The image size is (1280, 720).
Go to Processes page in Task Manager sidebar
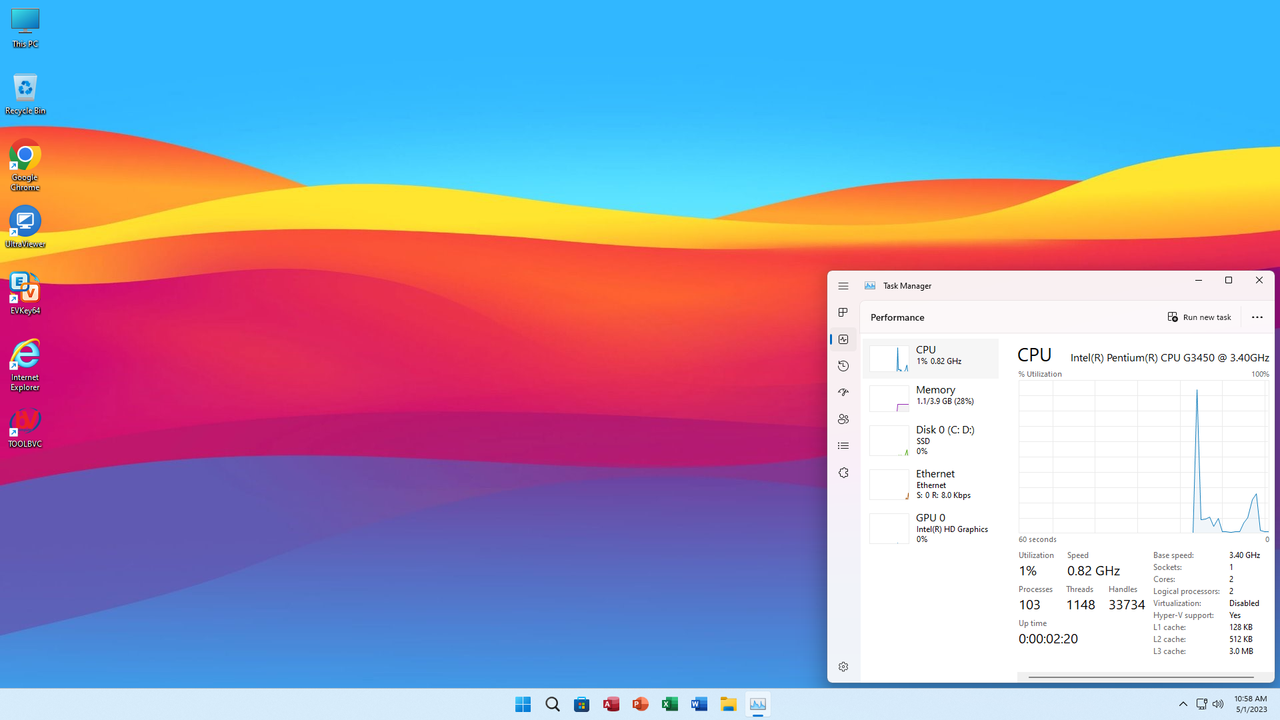coord(843,313)
